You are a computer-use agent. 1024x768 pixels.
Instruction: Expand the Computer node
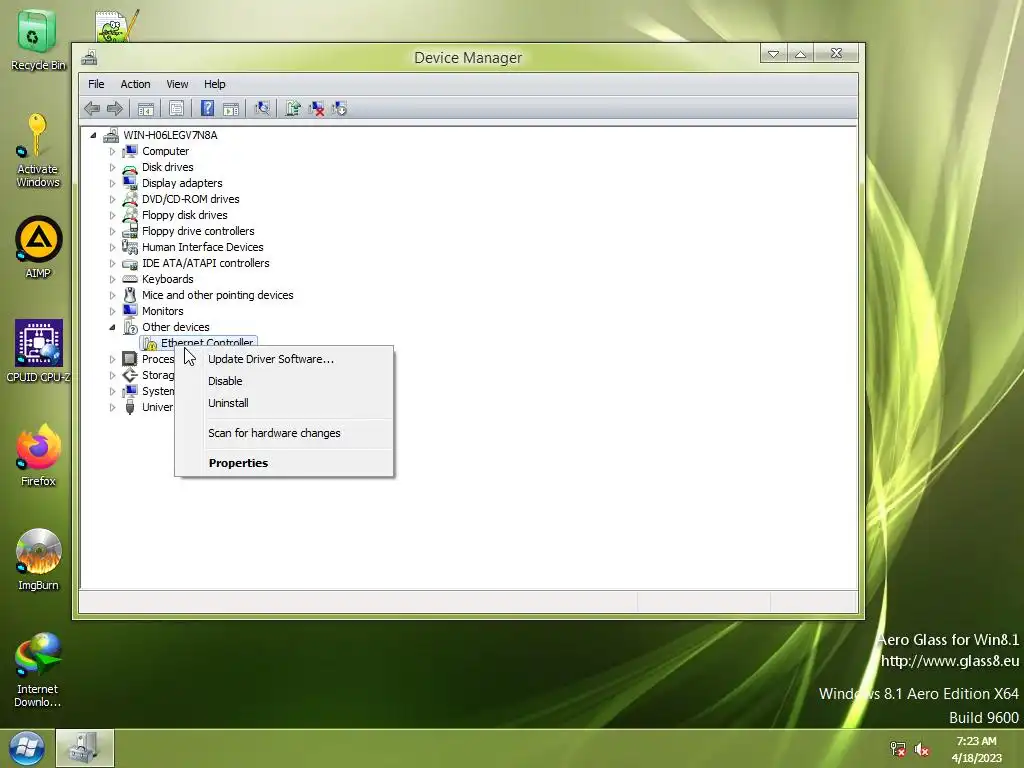(x=112, y=152)
